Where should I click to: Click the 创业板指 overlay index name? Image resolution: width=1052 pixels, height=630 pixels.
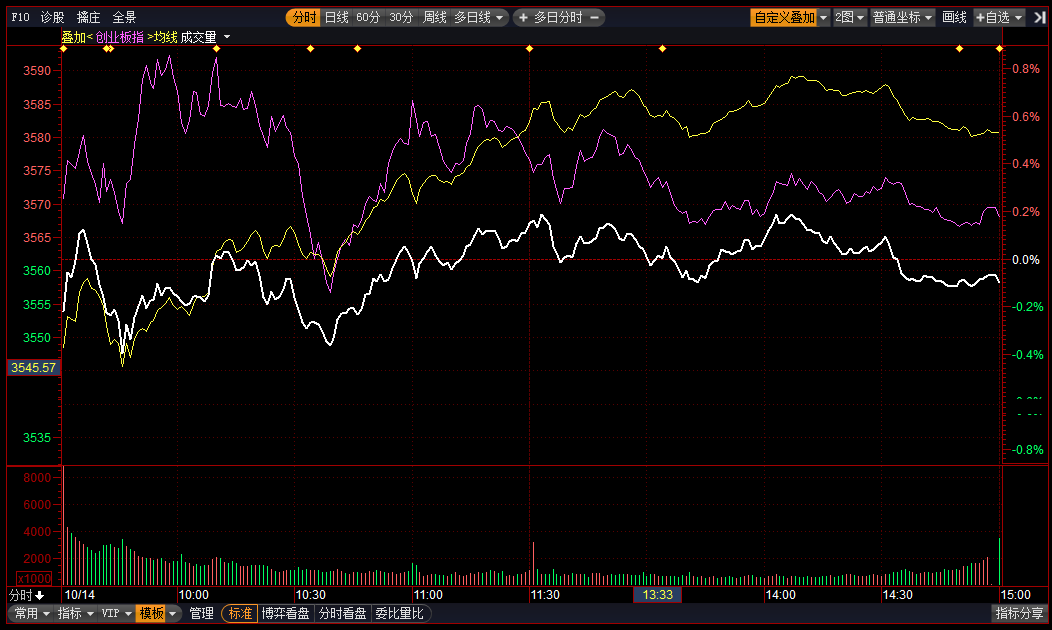click(x=119, y=38)
